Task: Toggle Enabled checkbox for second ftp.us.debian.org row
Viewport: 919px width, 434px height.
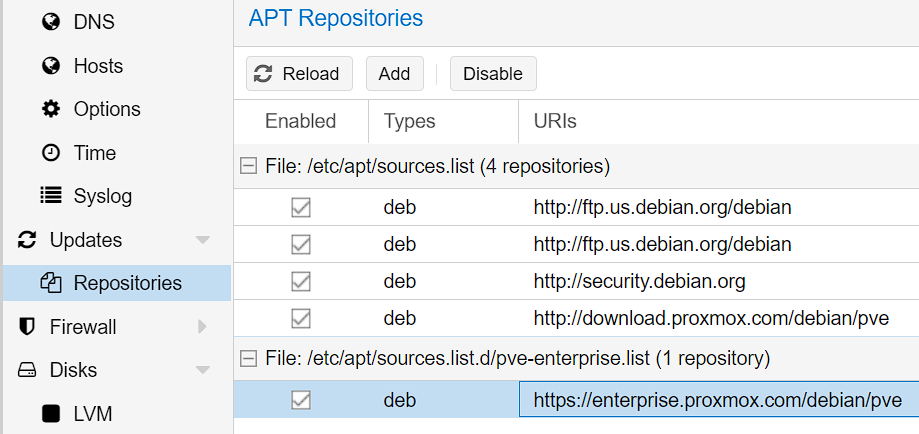Action: pyautogui.click(x=301, y=244)
